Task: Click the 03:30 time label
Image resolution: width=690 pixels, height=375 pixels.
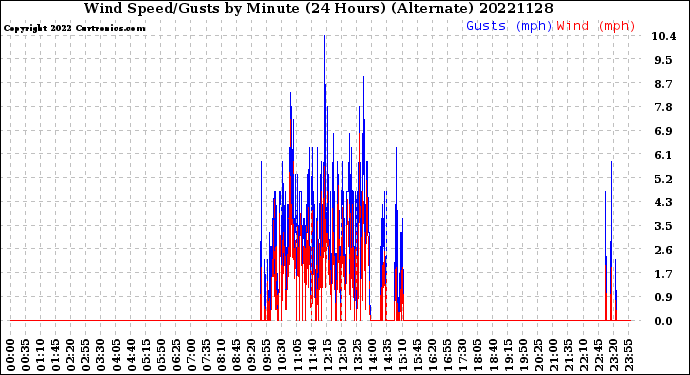Action: (x=101, y=354)
